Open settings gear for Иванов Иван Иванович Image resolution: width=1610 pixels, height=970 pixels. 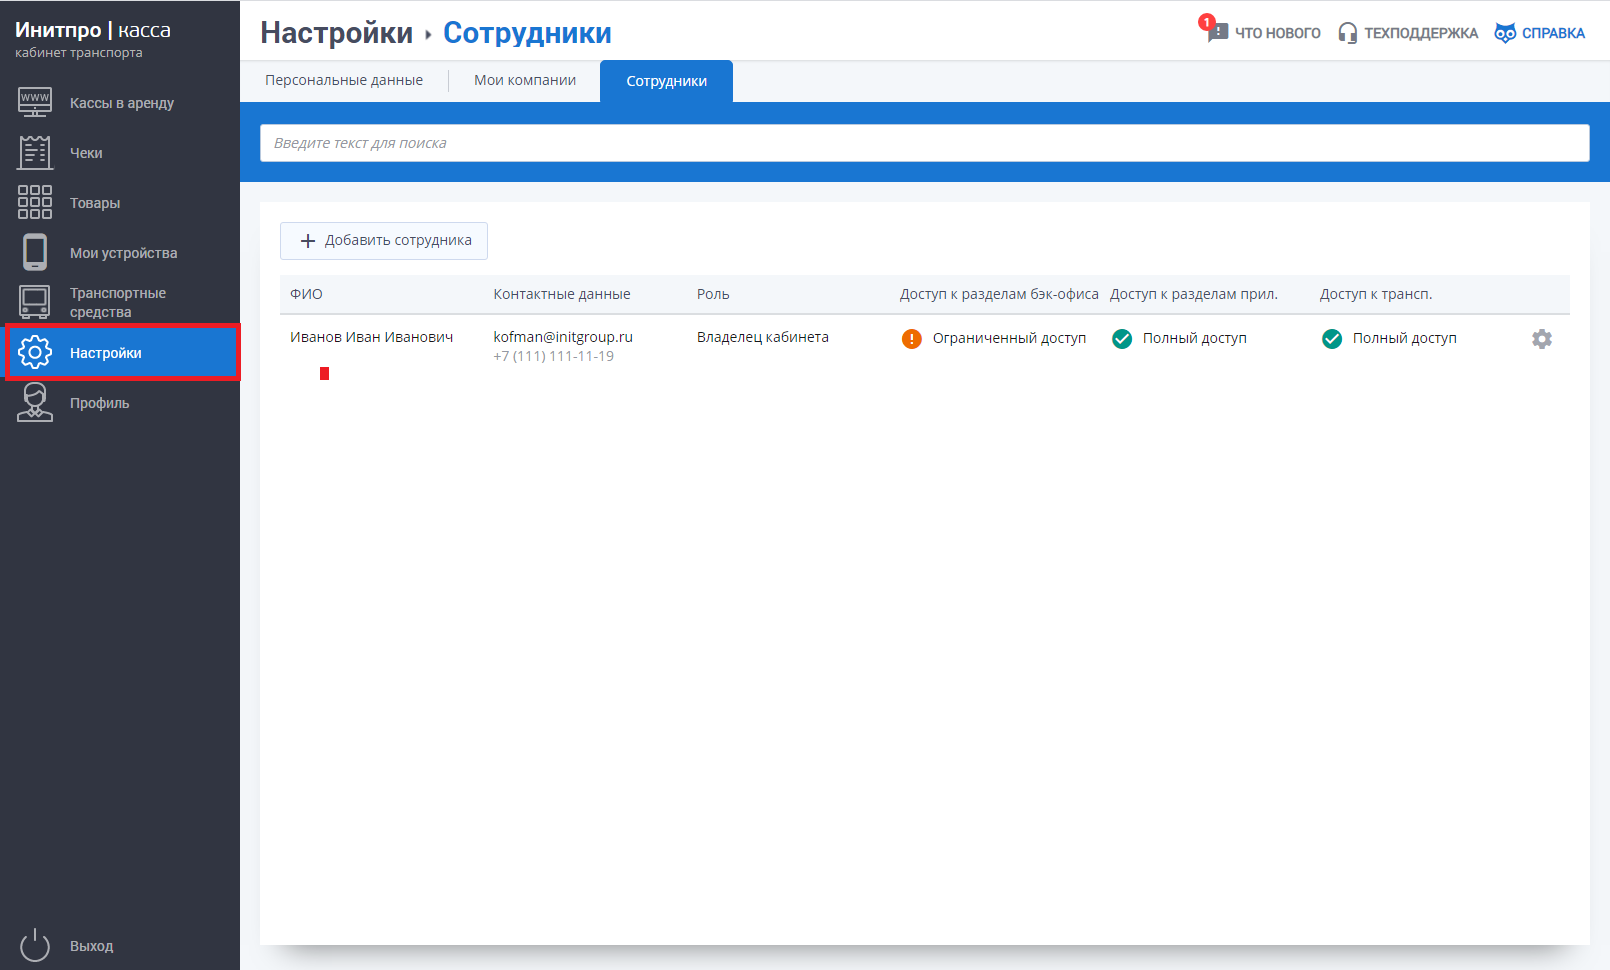(1542, 339)
